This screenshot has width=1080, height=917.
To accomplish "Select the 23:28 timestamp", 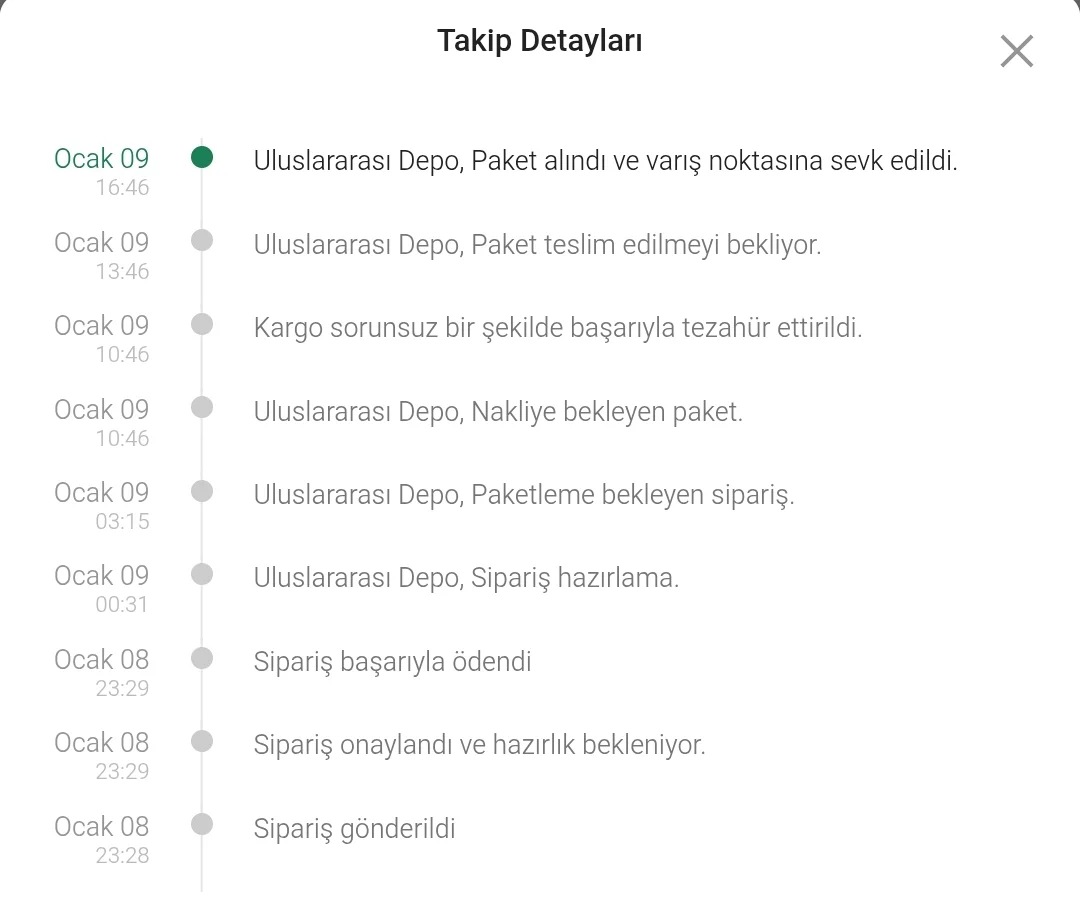I will tap(122, 855).
